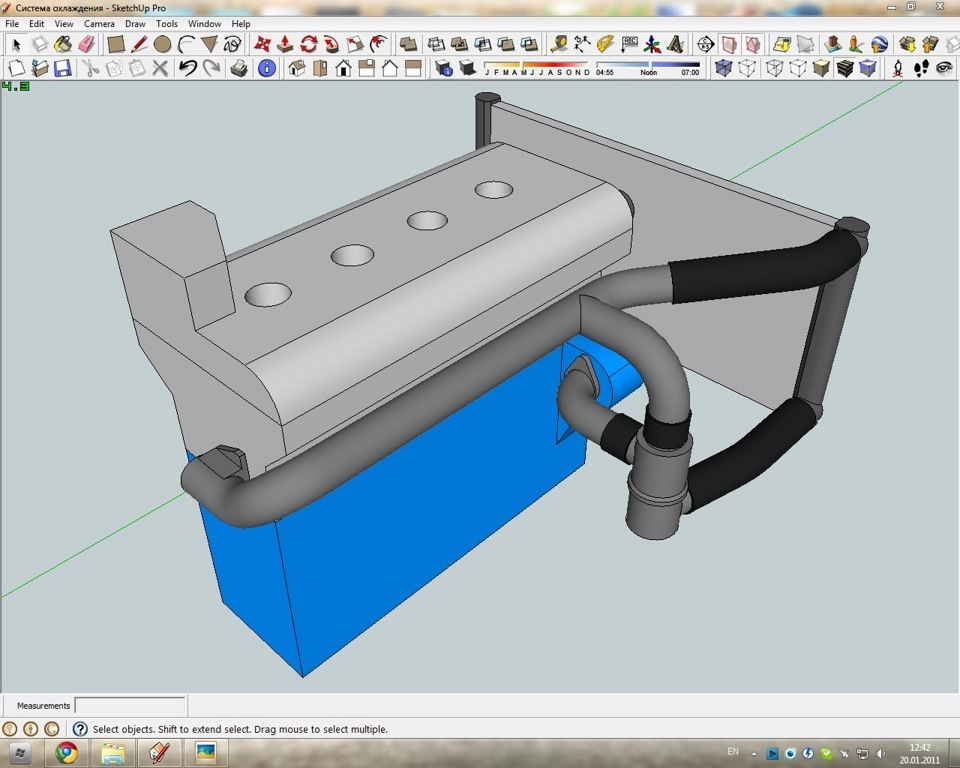Adjust the shadow month date slider
The width and height of the screenshot is (960, 768).
coord(537,67)
